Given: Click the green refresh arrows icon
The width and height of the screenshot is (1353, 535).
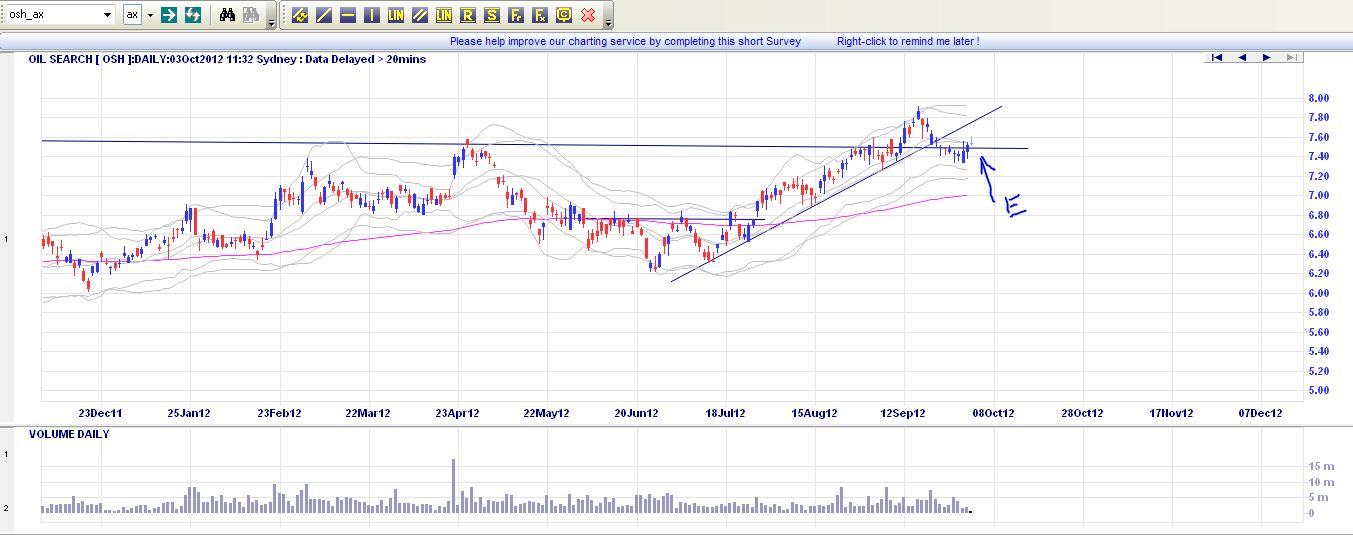Looking at the screenshot, I should pyautogui.click(x=193, y=15).
